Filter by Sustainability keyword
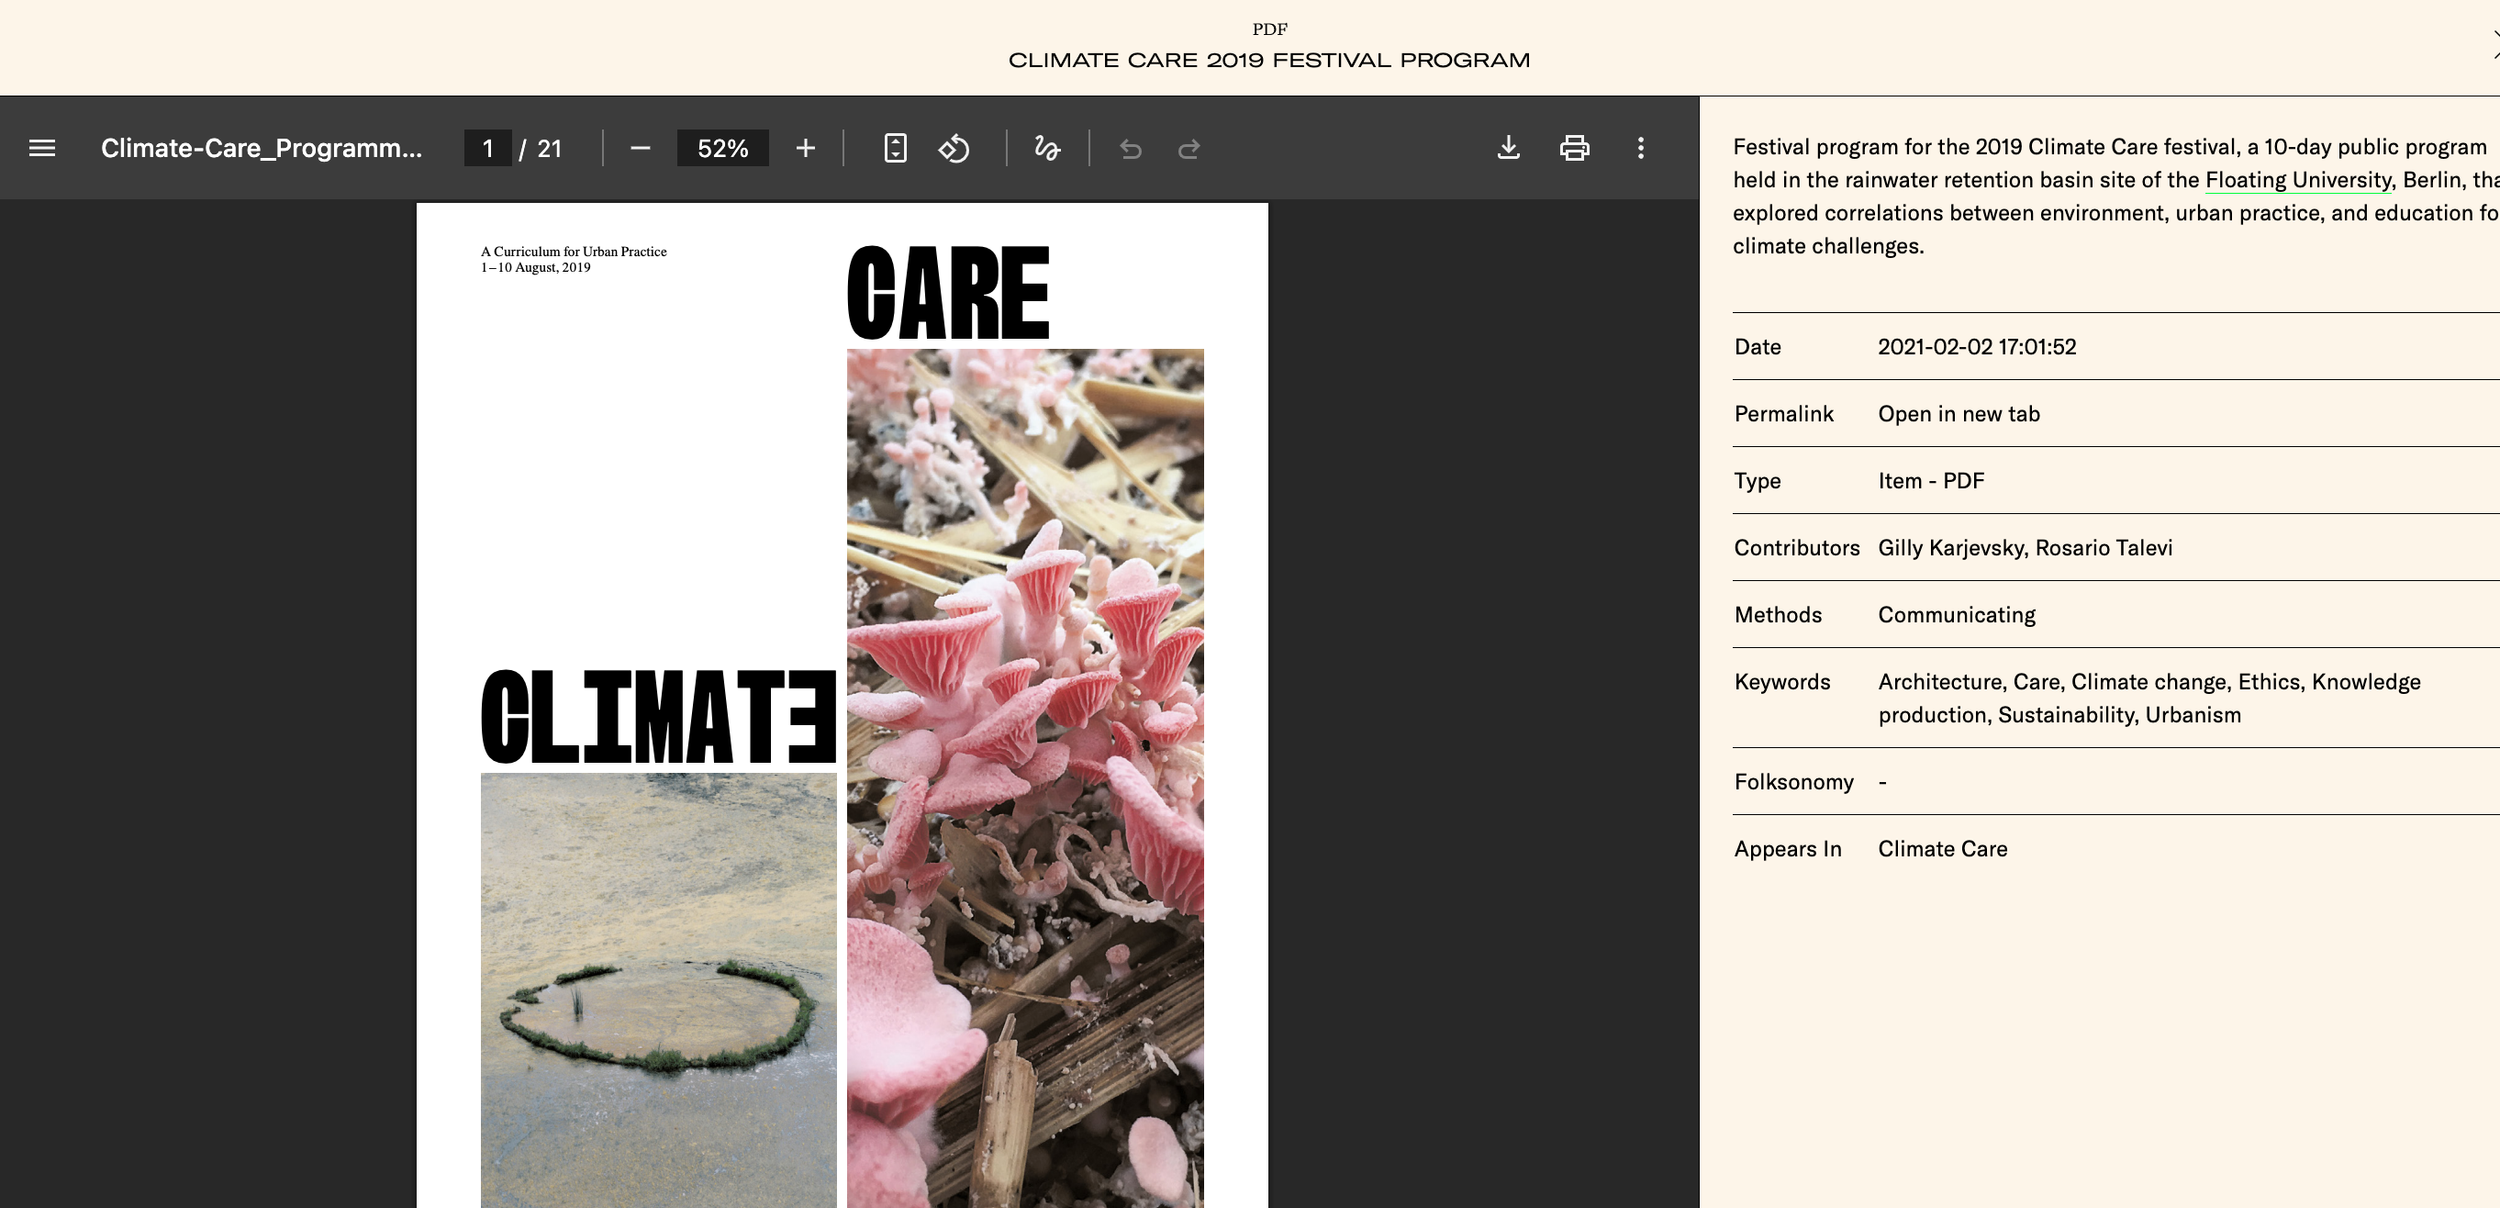Viewport: 2500px width, 1208px height. click(2066, 715)
